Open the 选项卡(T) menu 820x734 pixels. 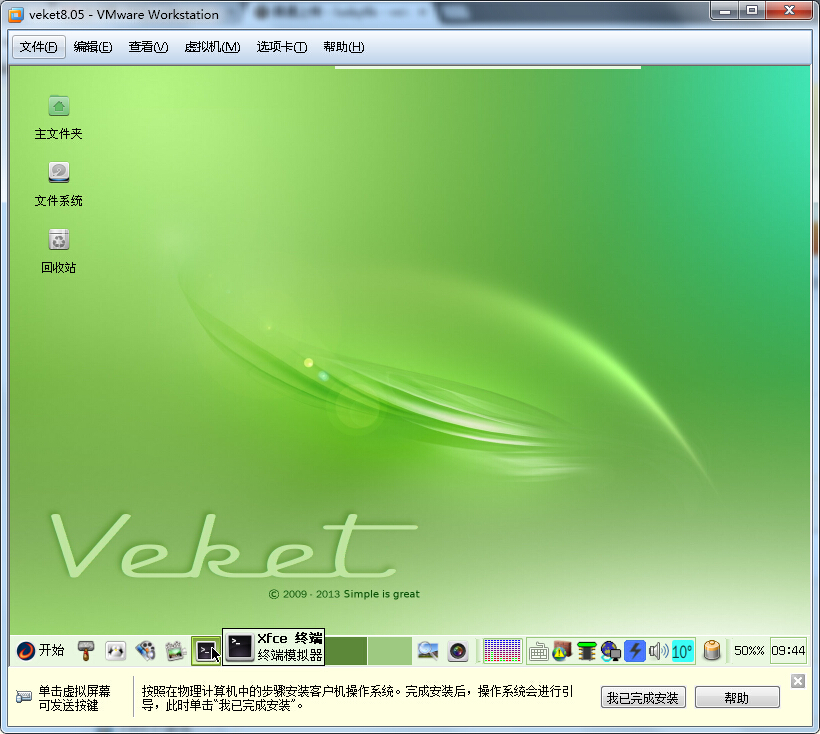pos(282,47)
